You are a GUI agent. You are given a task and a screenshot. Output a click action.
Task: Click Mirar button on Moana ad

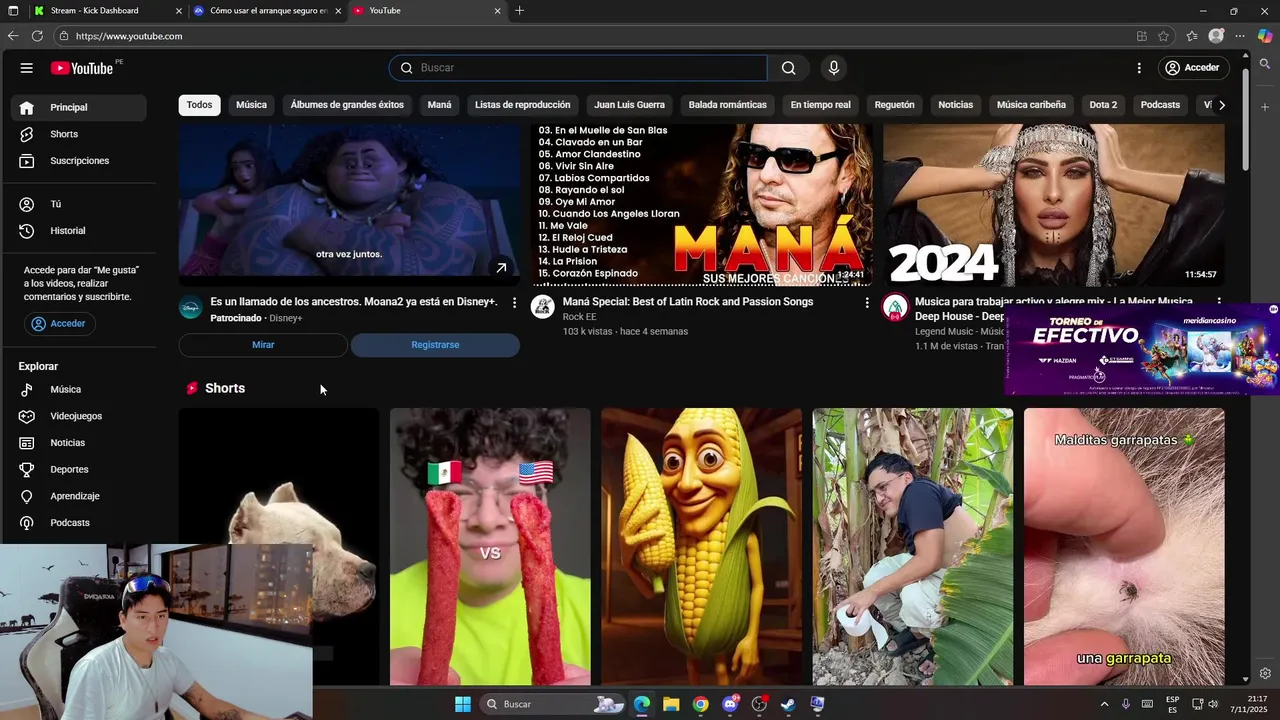click(263, 345)
